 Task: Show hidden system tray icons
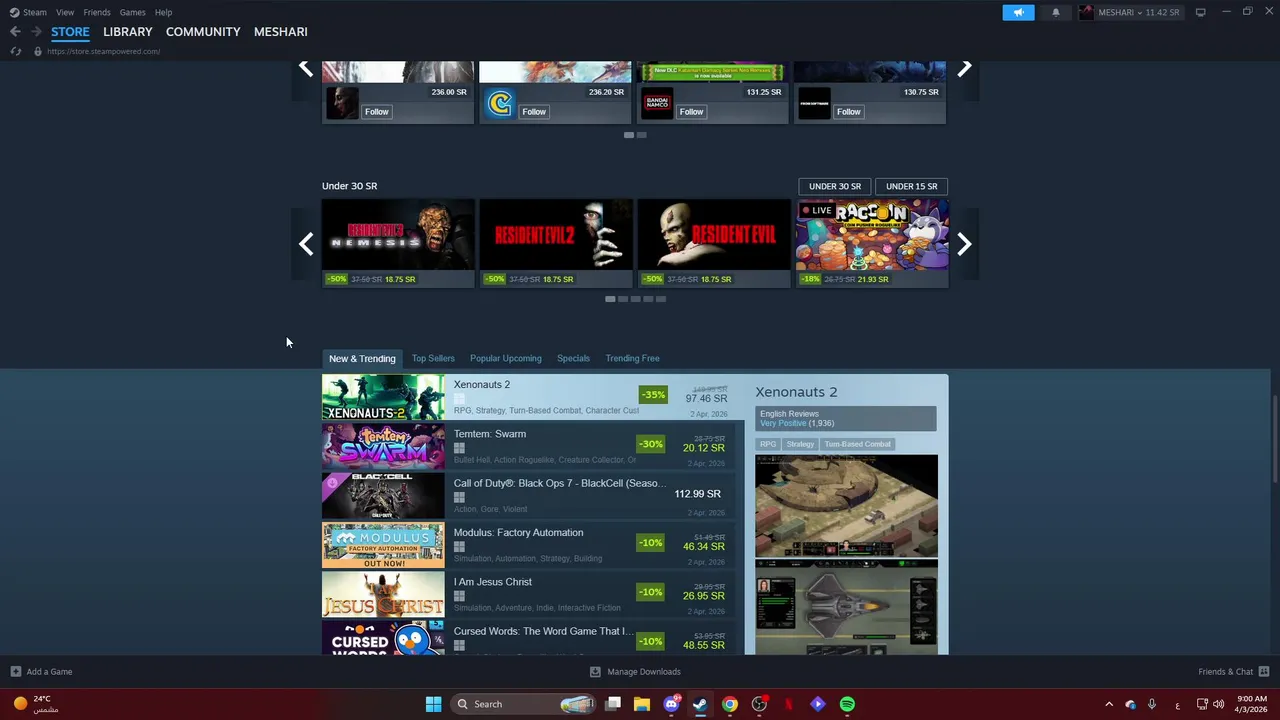coord(1108,704)
